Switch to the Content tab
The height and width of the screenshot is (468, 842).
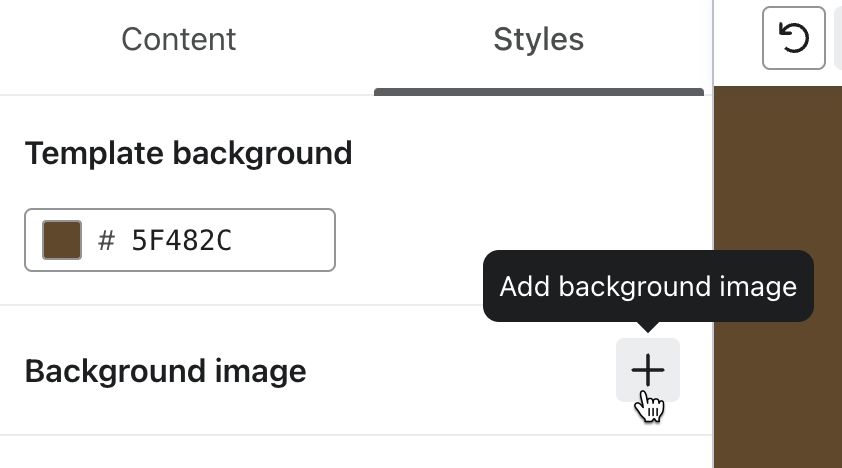coord(178,40)
